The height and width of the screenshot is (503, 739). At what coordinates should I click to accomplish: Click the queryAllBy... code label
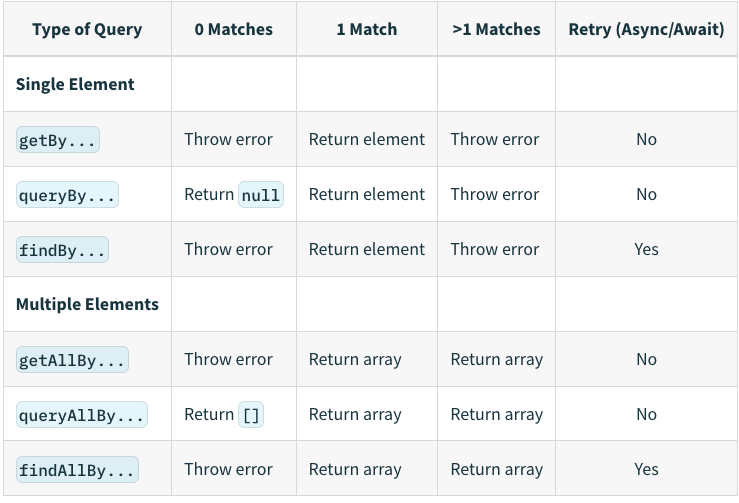point(82,415)
